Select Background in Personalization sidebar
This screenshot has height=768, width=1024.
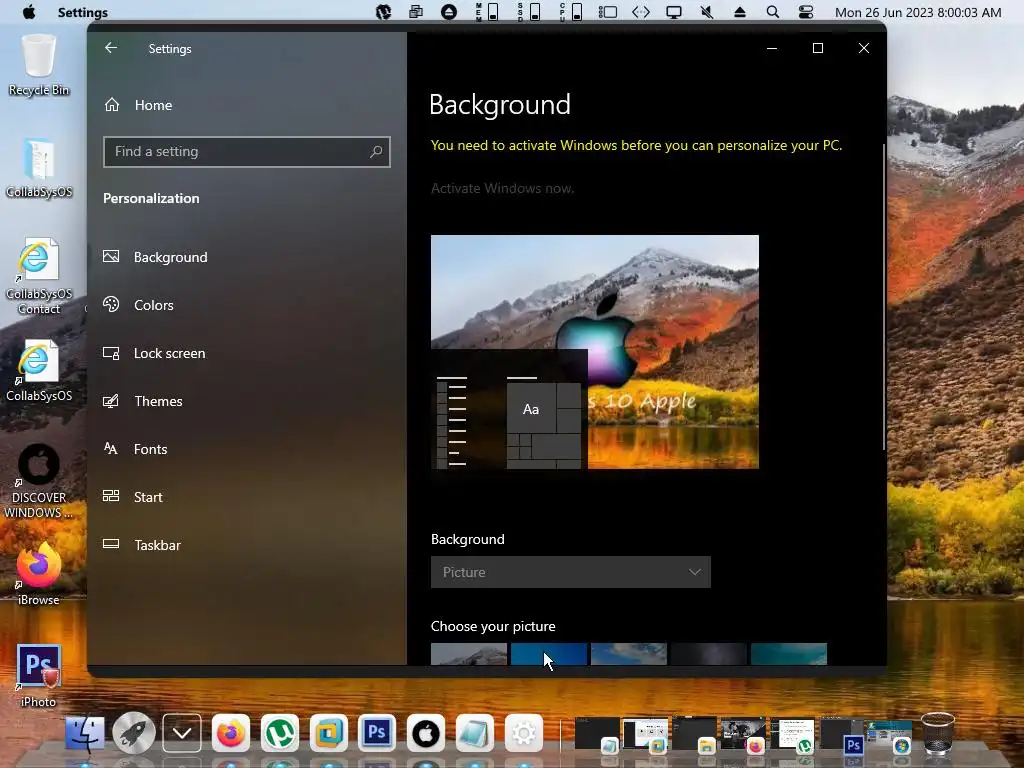pyautogui.click(x=155, y=257)
